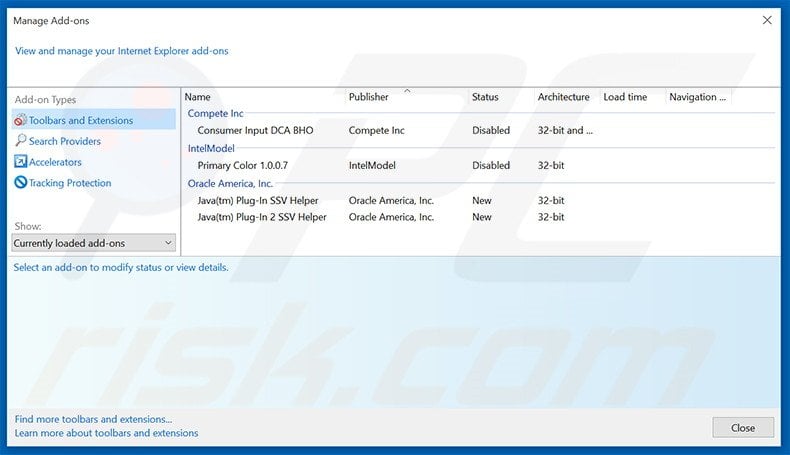
Task: Click Disabled status of Primary Color
Action: click(491, 165)
